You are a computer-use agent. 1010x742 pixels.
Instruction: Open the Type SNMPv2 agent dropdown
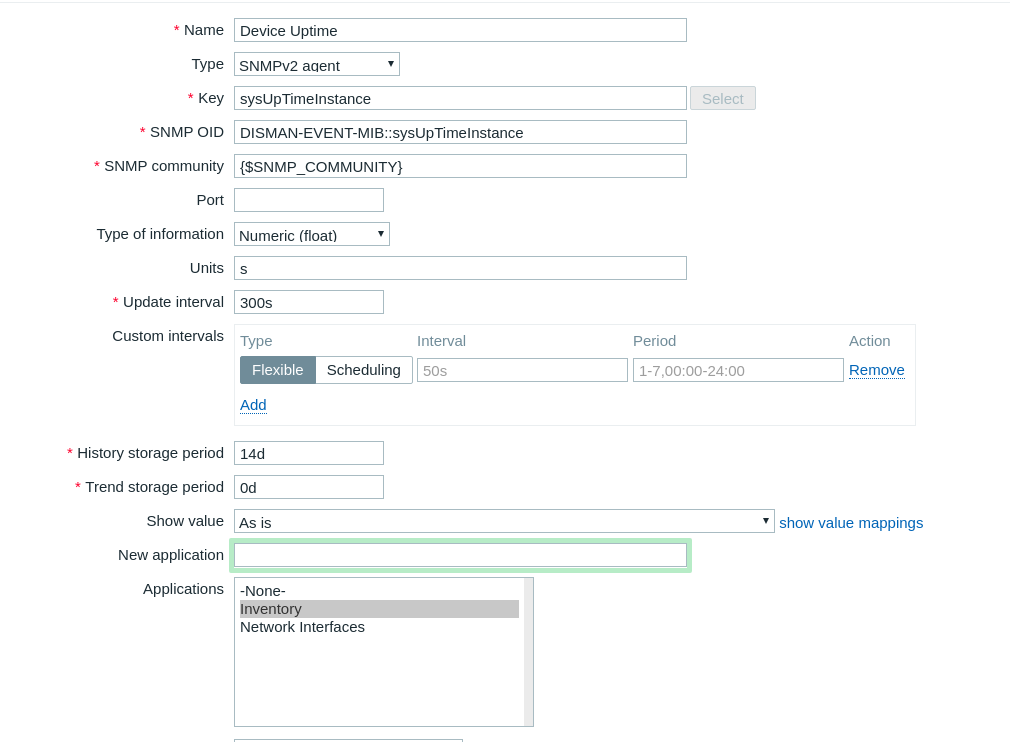click(x=316, y=64)
